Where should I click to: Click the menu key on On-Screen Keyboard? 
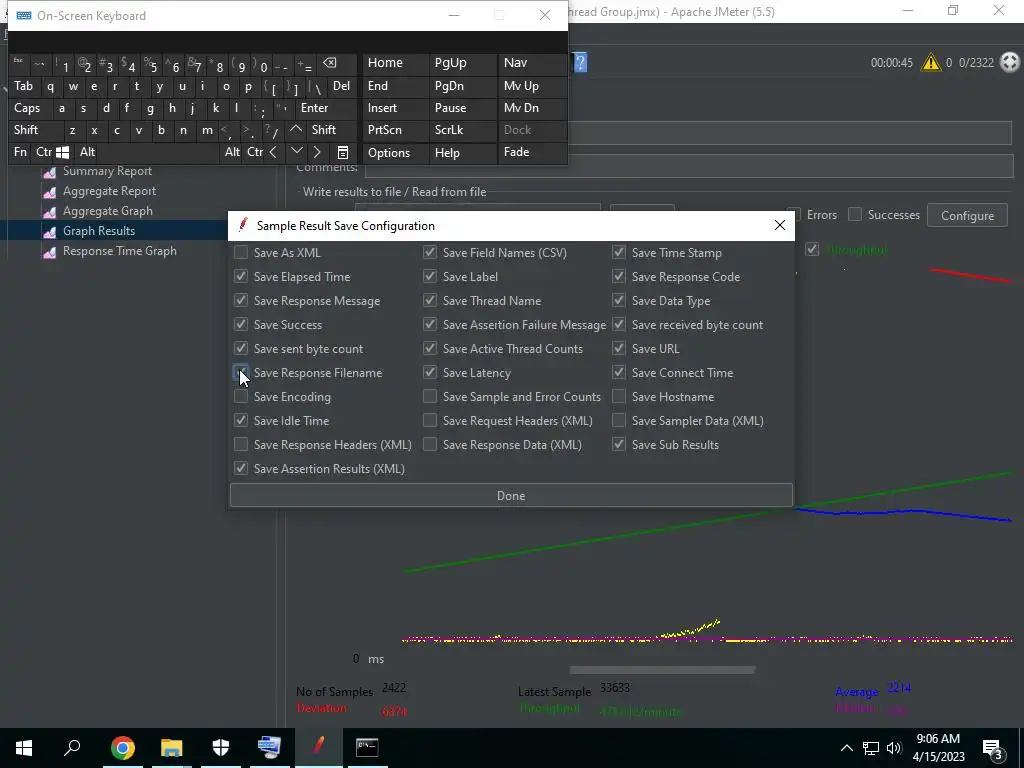(343, 153)
